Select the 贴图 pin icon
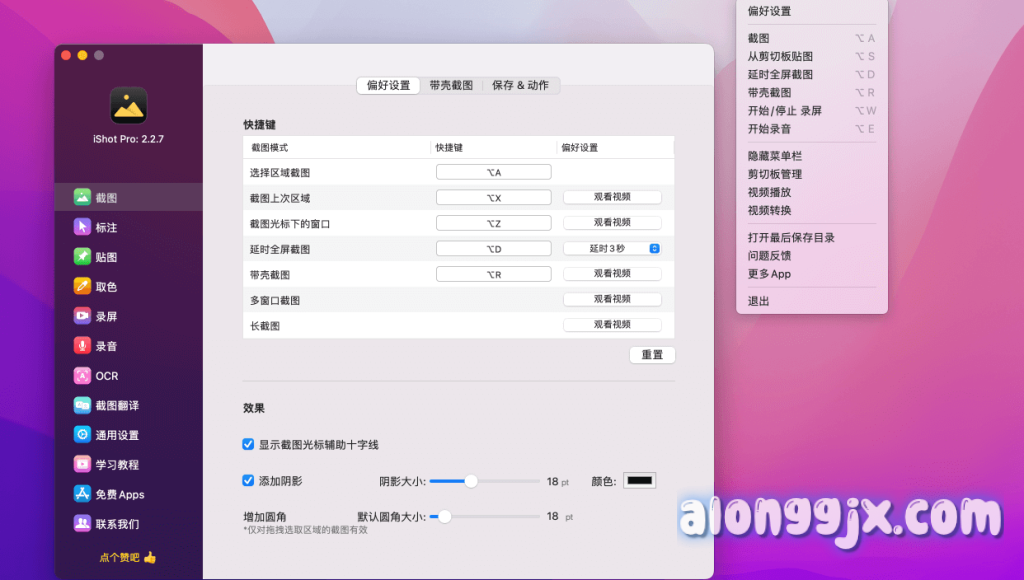The image size is (1024, 580). [82, 257]
